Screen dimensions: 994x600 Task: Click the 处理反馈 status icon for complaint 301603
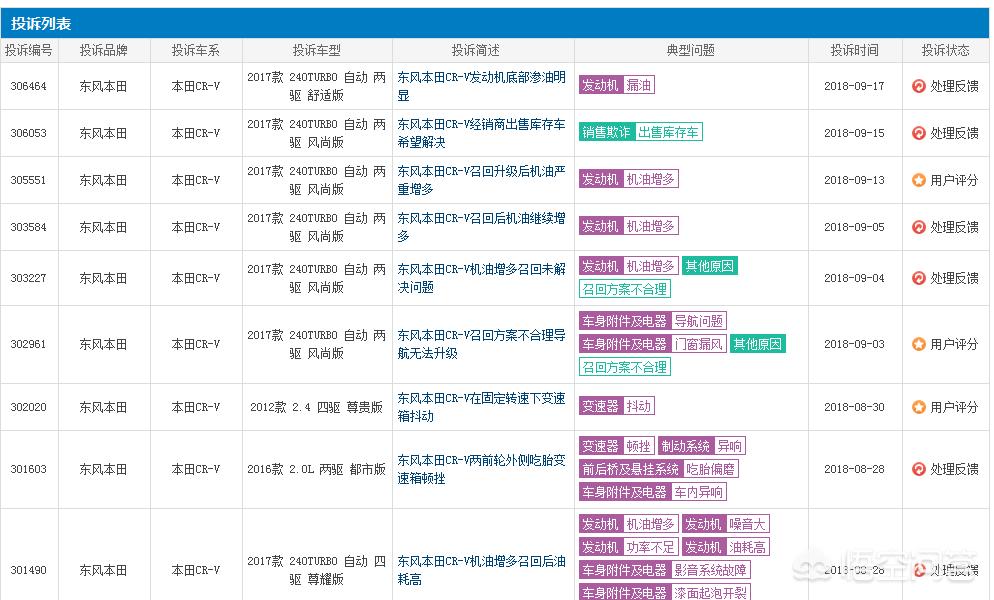pyautogui.click(x=919, y=469)
